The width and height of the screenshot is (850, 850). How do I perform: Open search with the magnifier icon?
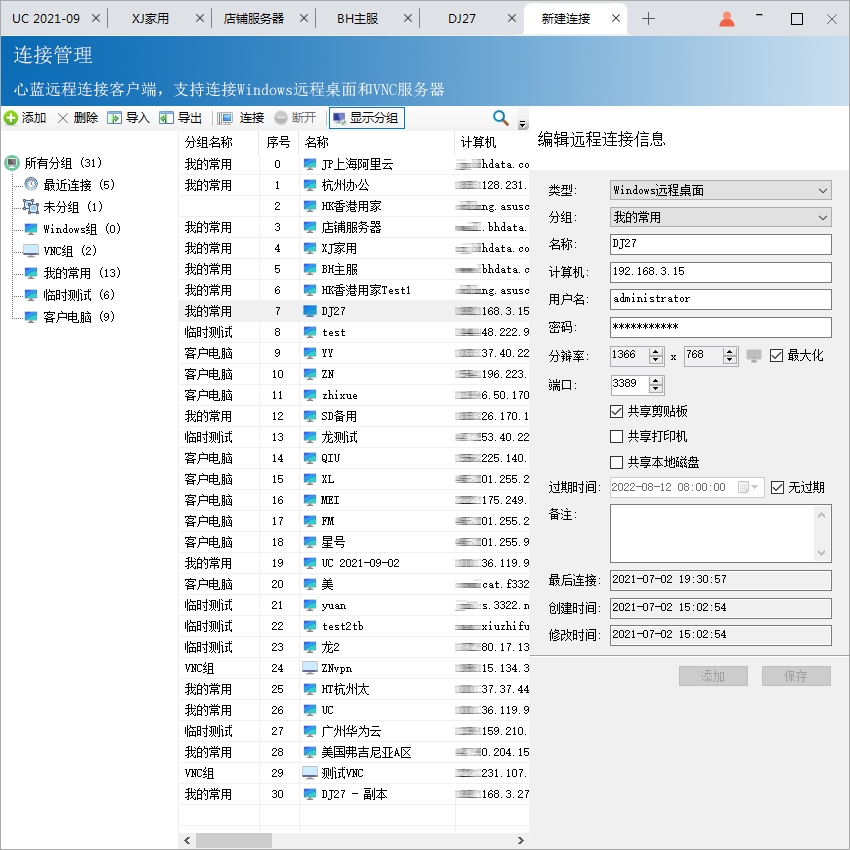[x=500, y=118]
